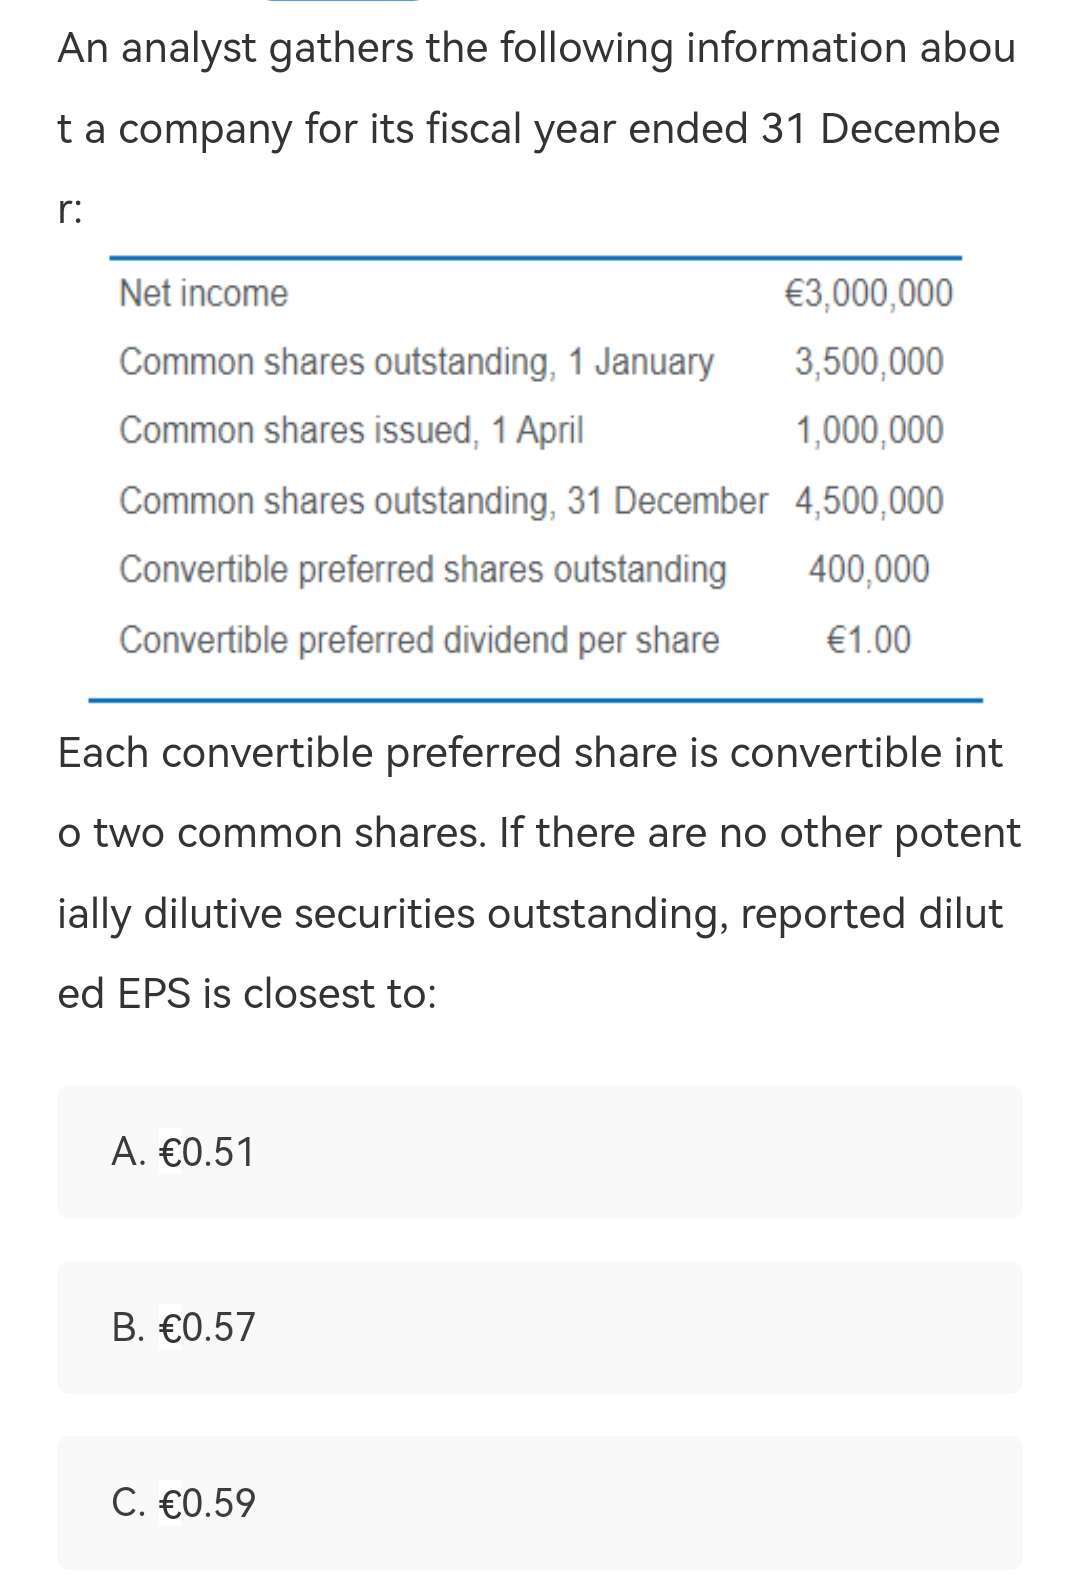This screenshot has width=1080, height=1590.
Task: Click the question intro line starting with An analyst gathers
Action: click(x=536, y=48)
